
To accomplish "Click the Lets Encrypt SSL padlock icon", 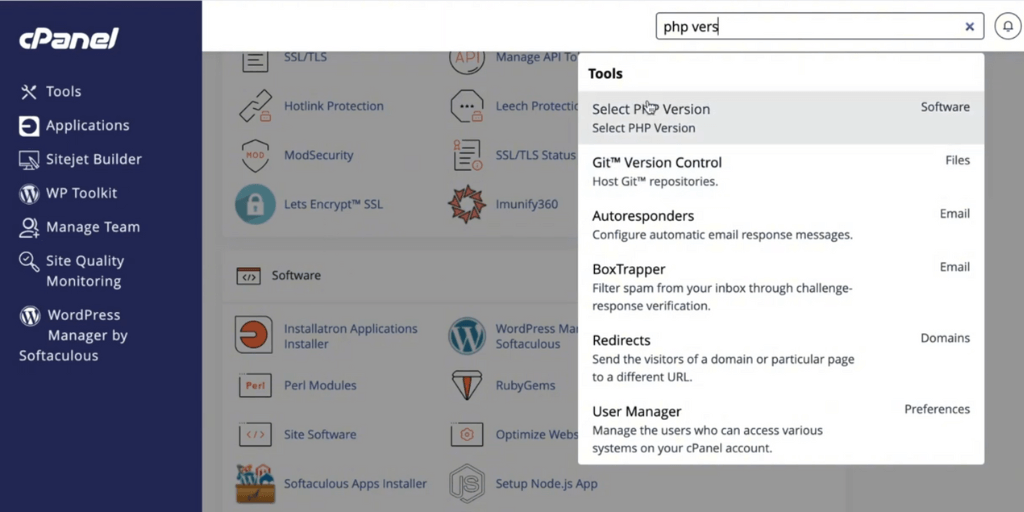I will coord(255,204).
